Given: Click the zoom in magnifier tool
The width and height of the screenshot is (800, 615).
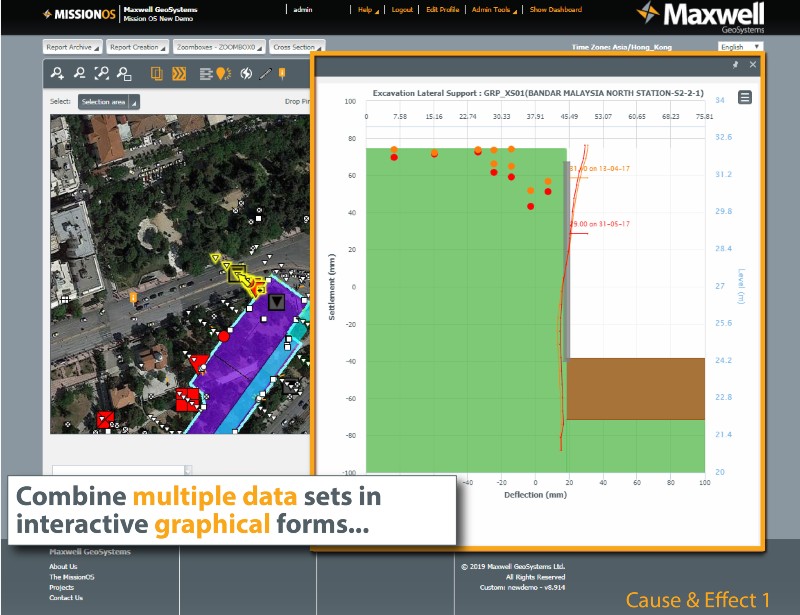Looking at the screenshot, I should pos(57,73).
